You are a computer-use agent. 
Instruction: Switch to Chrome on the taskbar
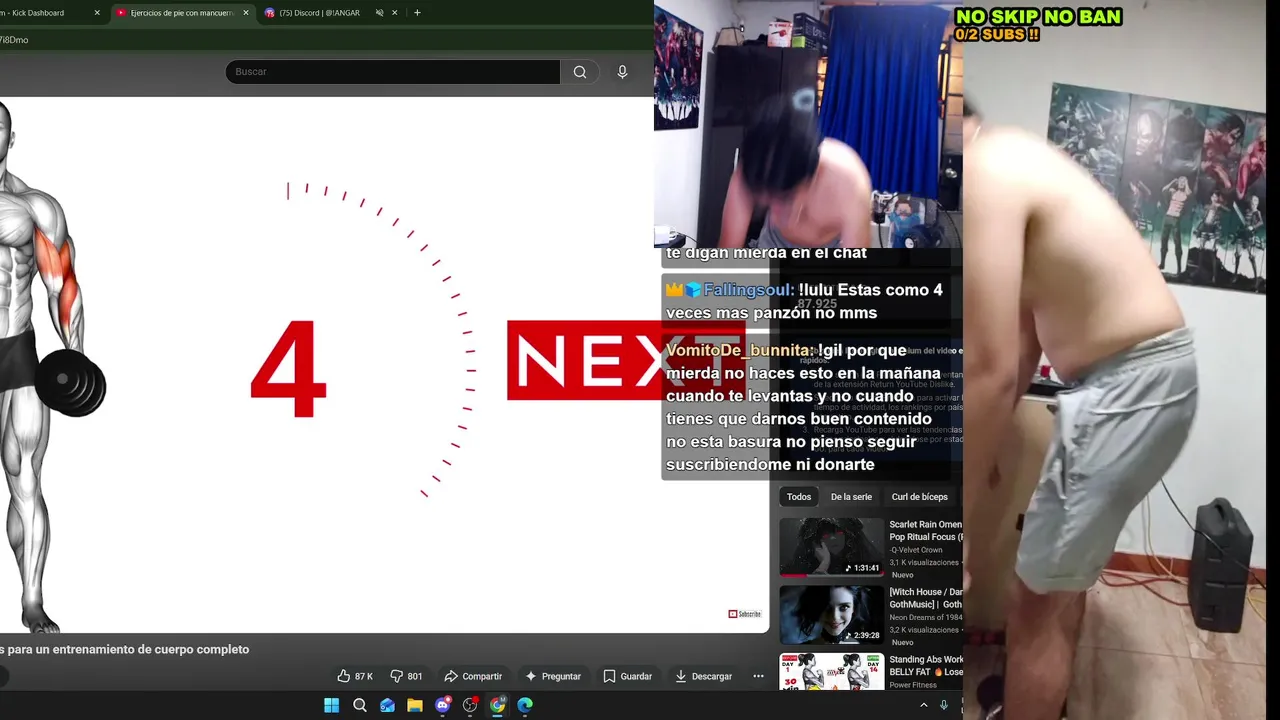[x=498, y=705]
